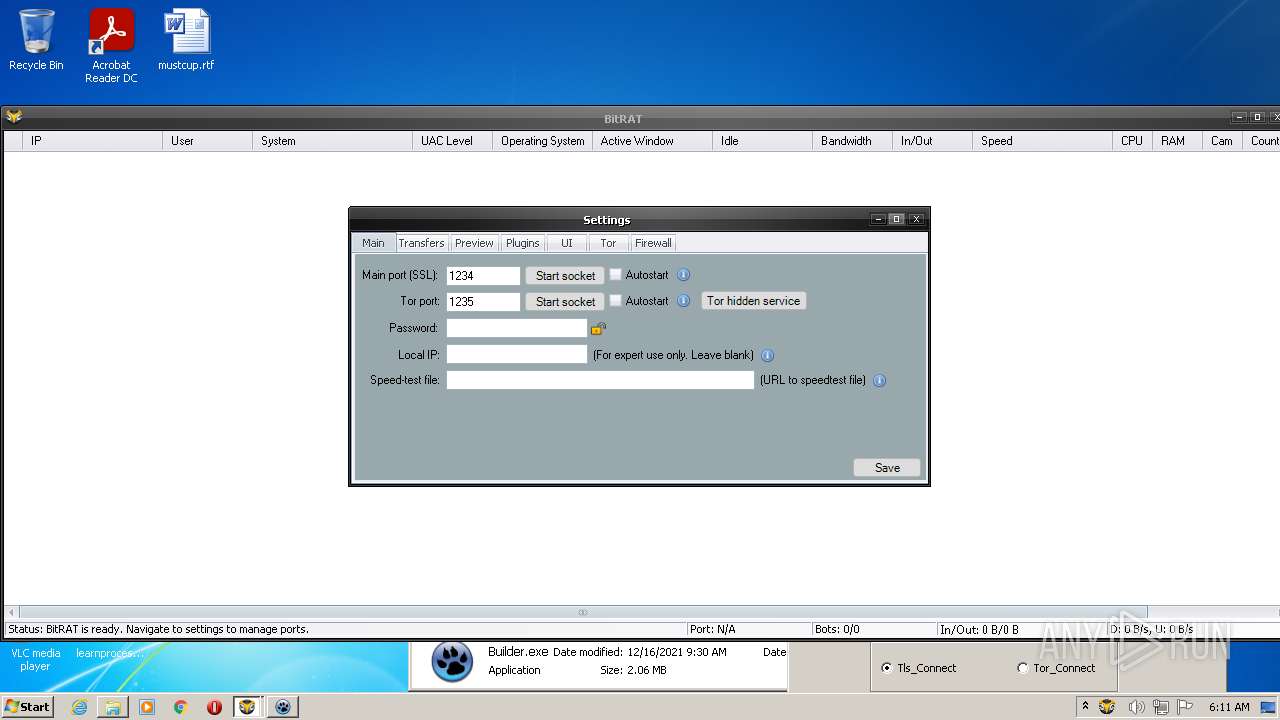Image resolution: width=1280 pixels, height=720 pixels.
Task: Switch to the Main settings tab
Action: tap(373, 243)
